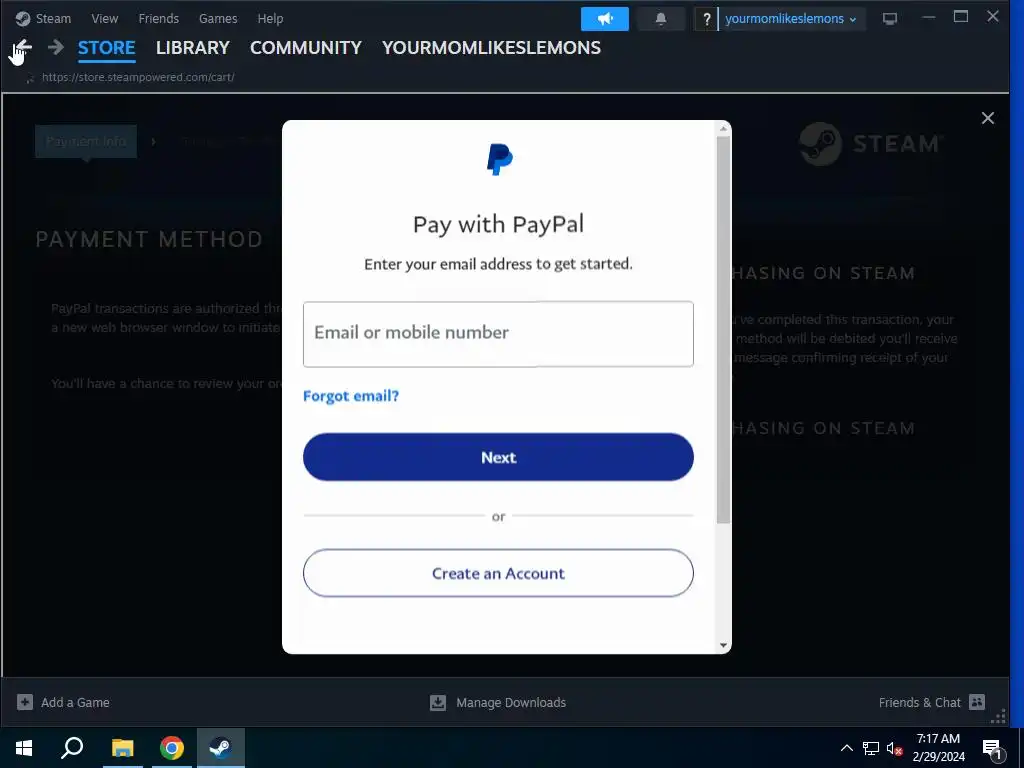
Task: Click the Pay with PayPal heading
Action: (x=498, y=225)
